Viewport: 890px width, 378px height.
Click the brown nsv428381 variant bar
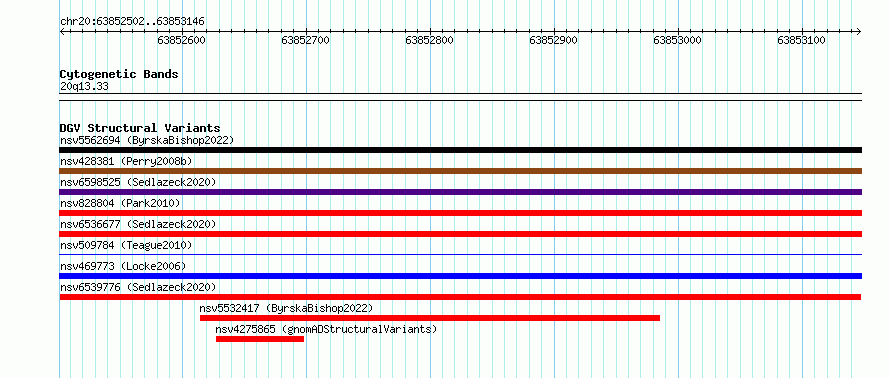click(x=460, y=171)
